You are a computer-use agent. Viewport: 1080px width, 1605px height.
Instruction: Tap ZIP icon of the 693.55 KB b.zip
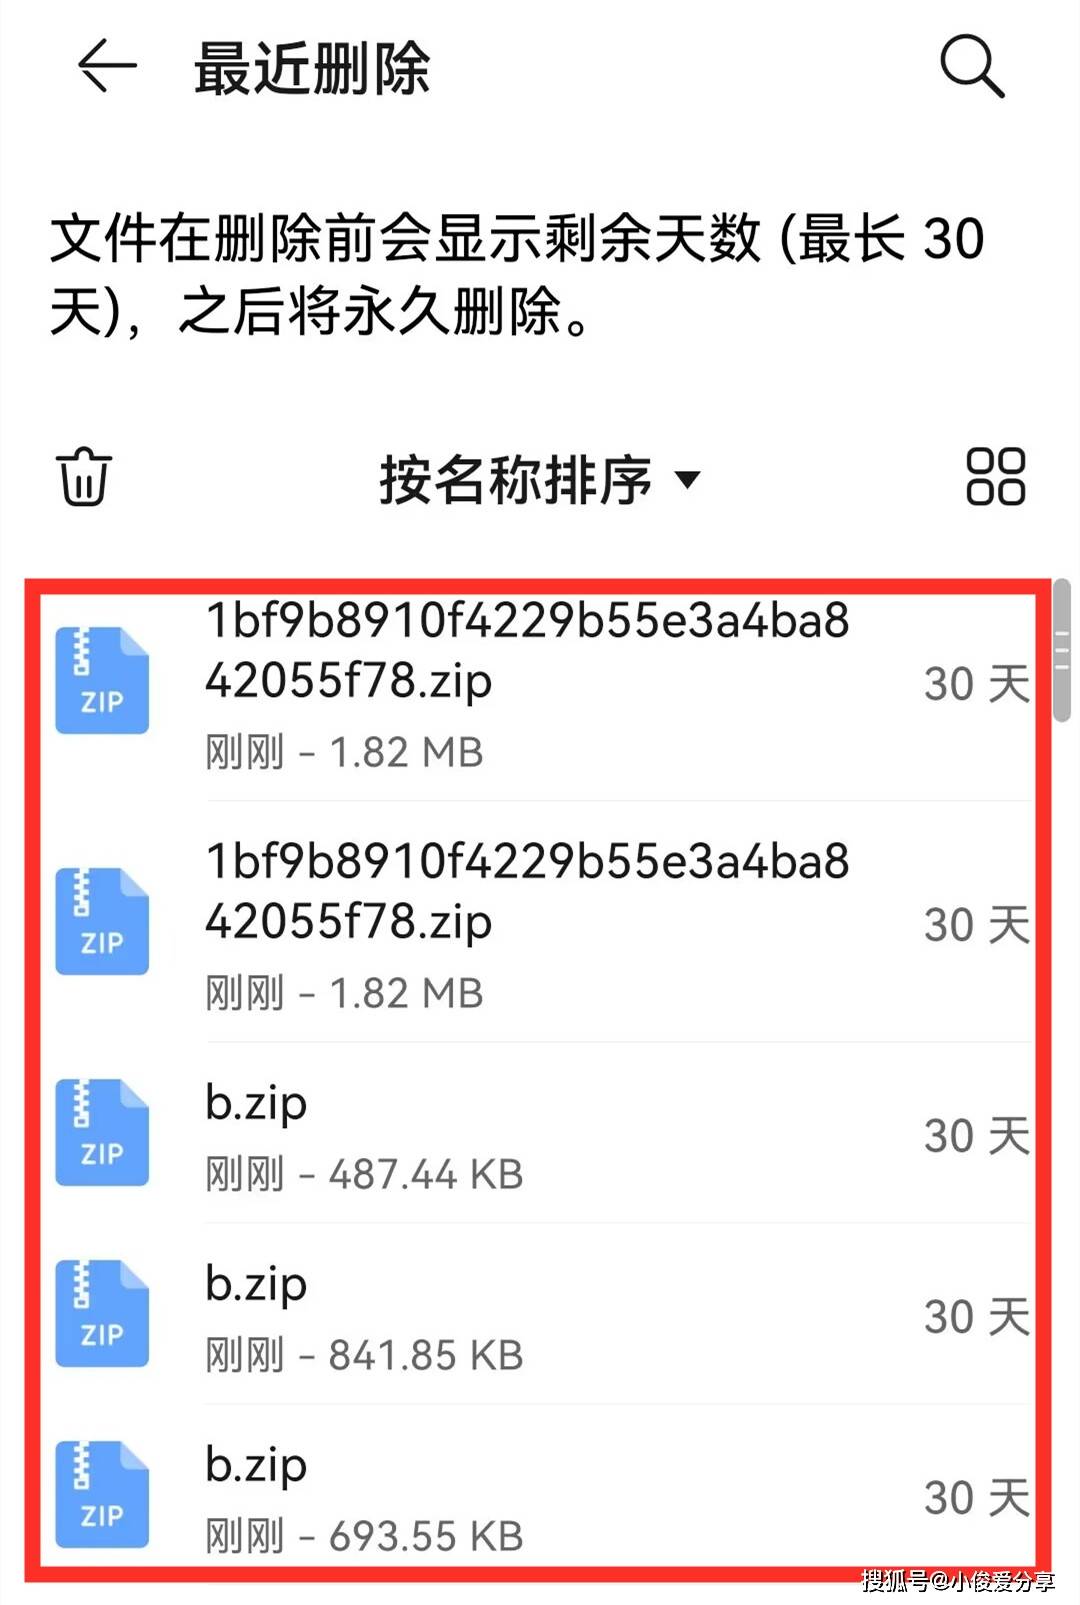coord(102,1495)
